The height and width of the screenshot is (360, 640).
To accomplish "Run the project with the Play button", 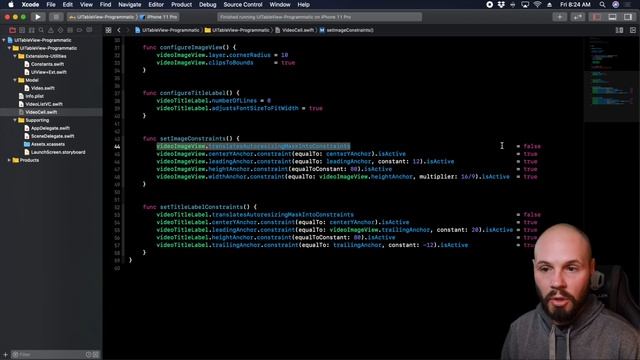I will pos(38,17).
